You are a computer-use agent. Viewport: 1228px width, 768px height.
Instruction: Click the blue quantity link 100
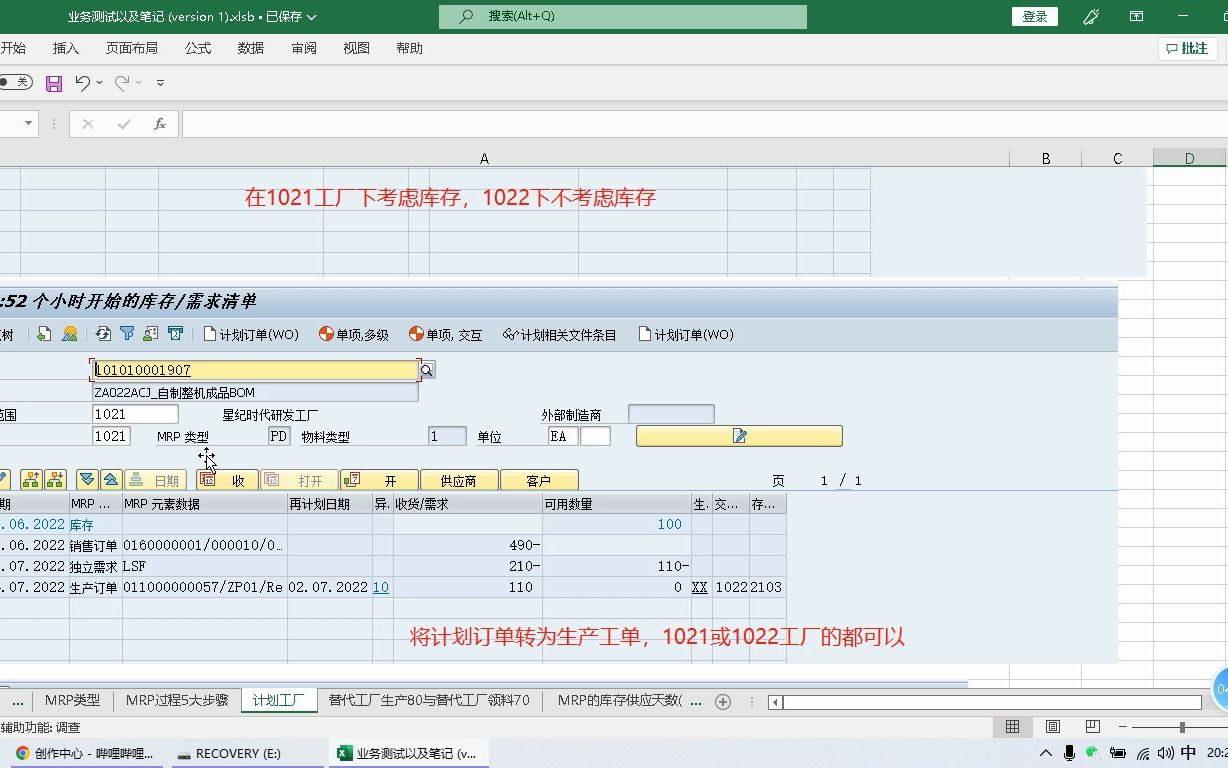[x=668, y=524]
